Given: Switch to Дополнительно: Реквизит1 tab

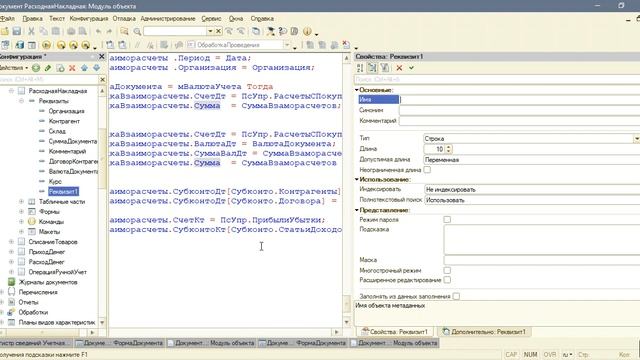Looking at the screenshot, I should [x=484, y=332].
